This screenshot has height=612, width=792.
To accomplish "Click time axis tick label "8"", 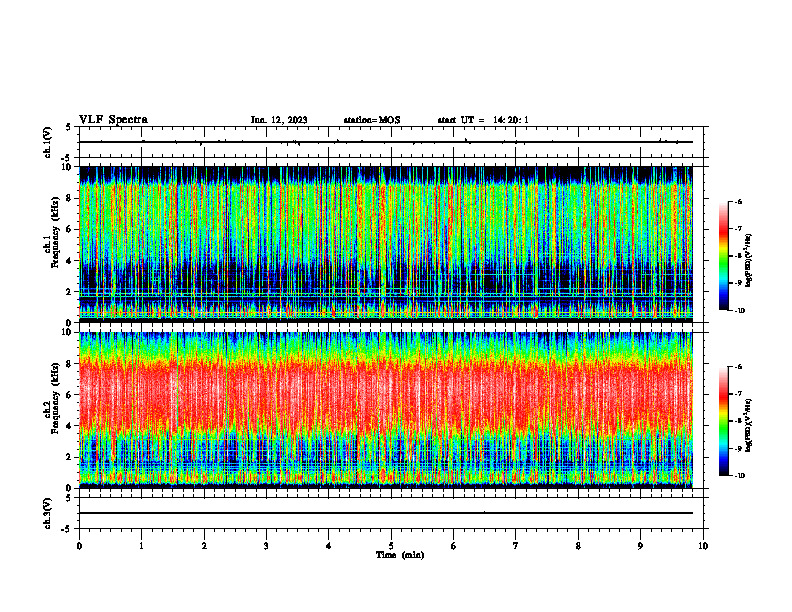I will pos(578,546).
